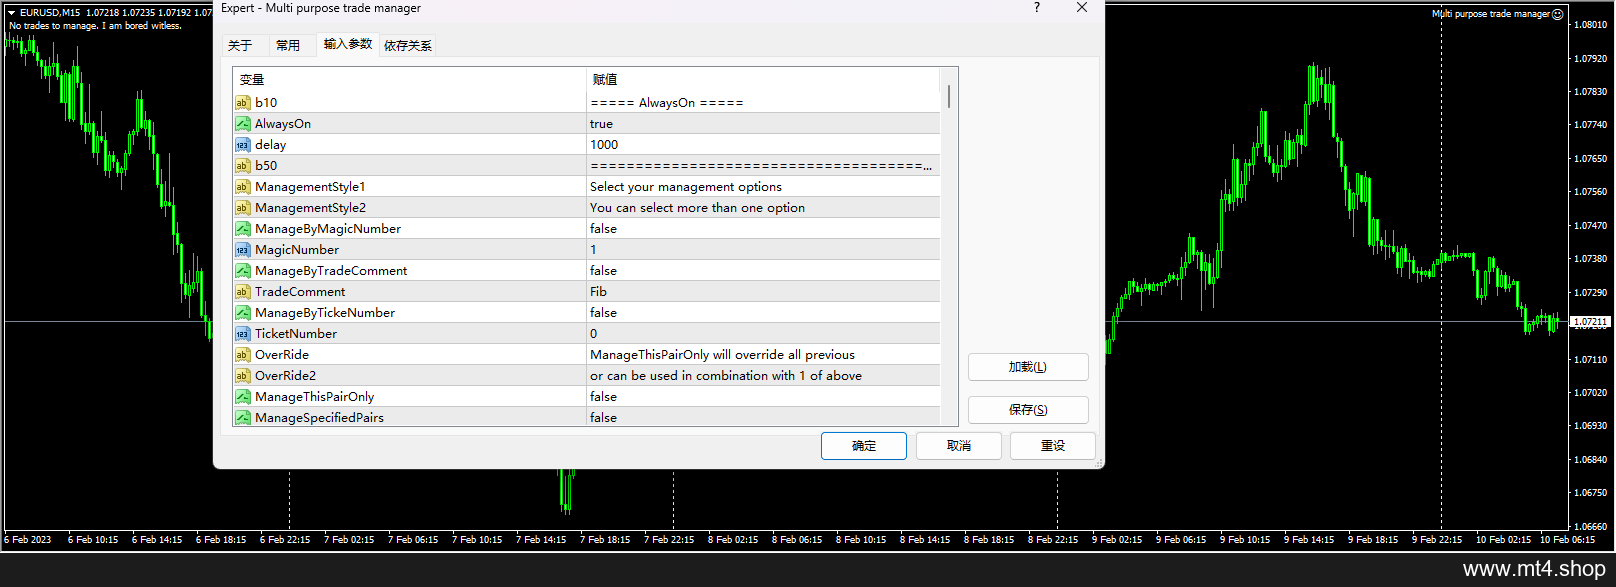Select the ManageByMagicNumber value false
Viewport: 1616px width, 587px height.
coord(603,229)
